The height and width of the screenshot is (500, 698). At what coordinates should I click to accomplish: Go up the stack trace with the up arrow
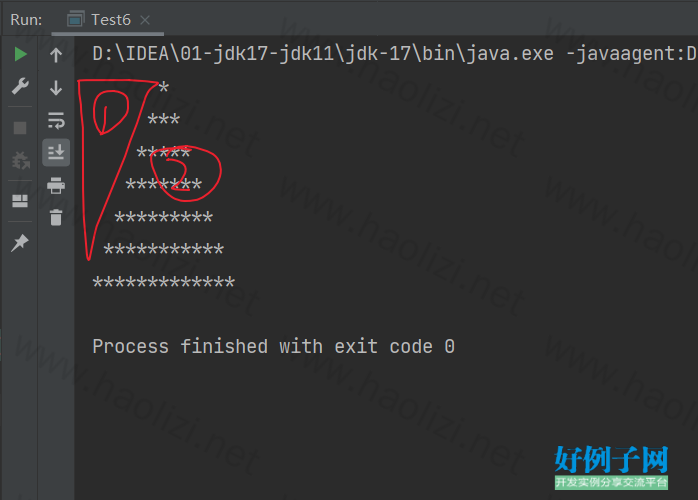[56, 55]
